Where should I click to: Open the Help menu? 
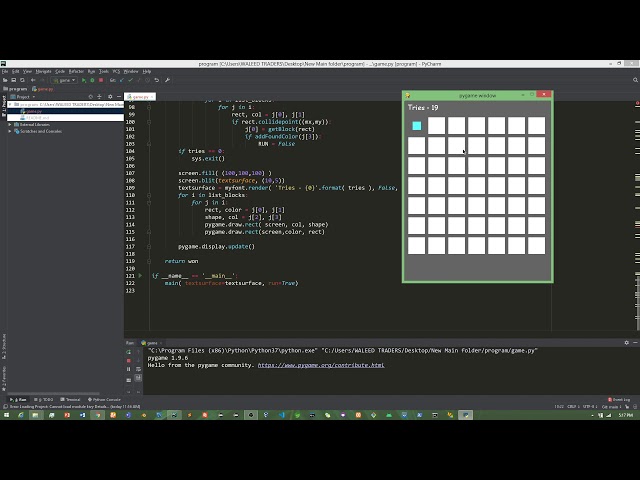(x=147, y=71)
